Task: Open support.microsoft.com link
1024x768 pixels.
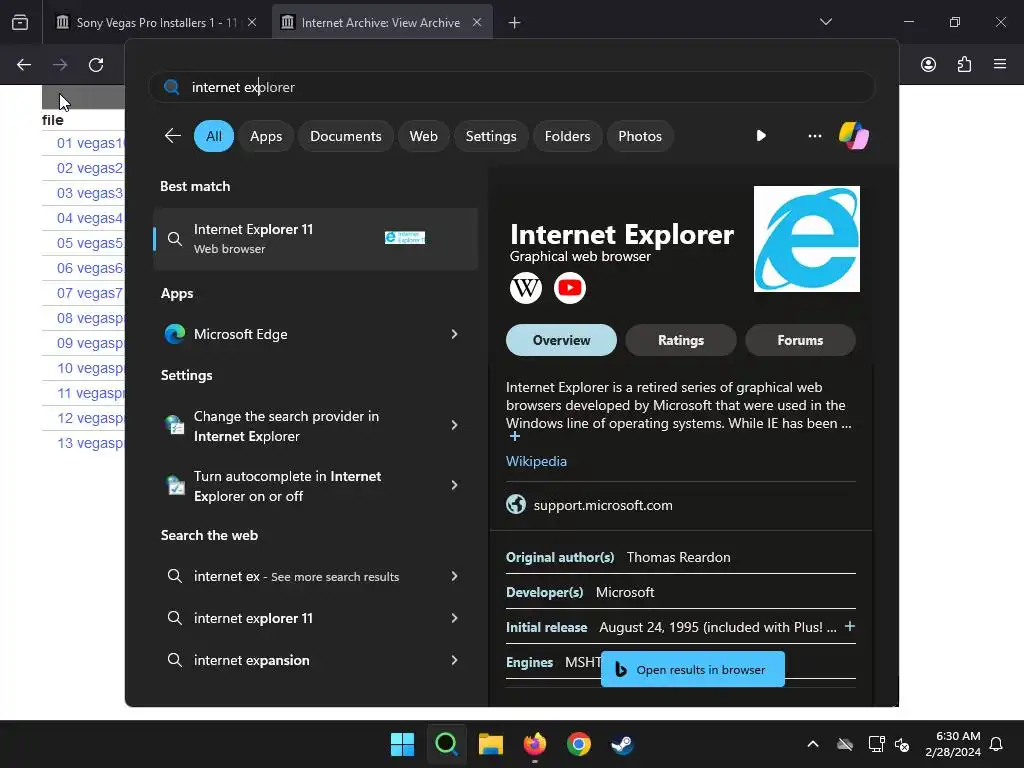Action: 603,505
